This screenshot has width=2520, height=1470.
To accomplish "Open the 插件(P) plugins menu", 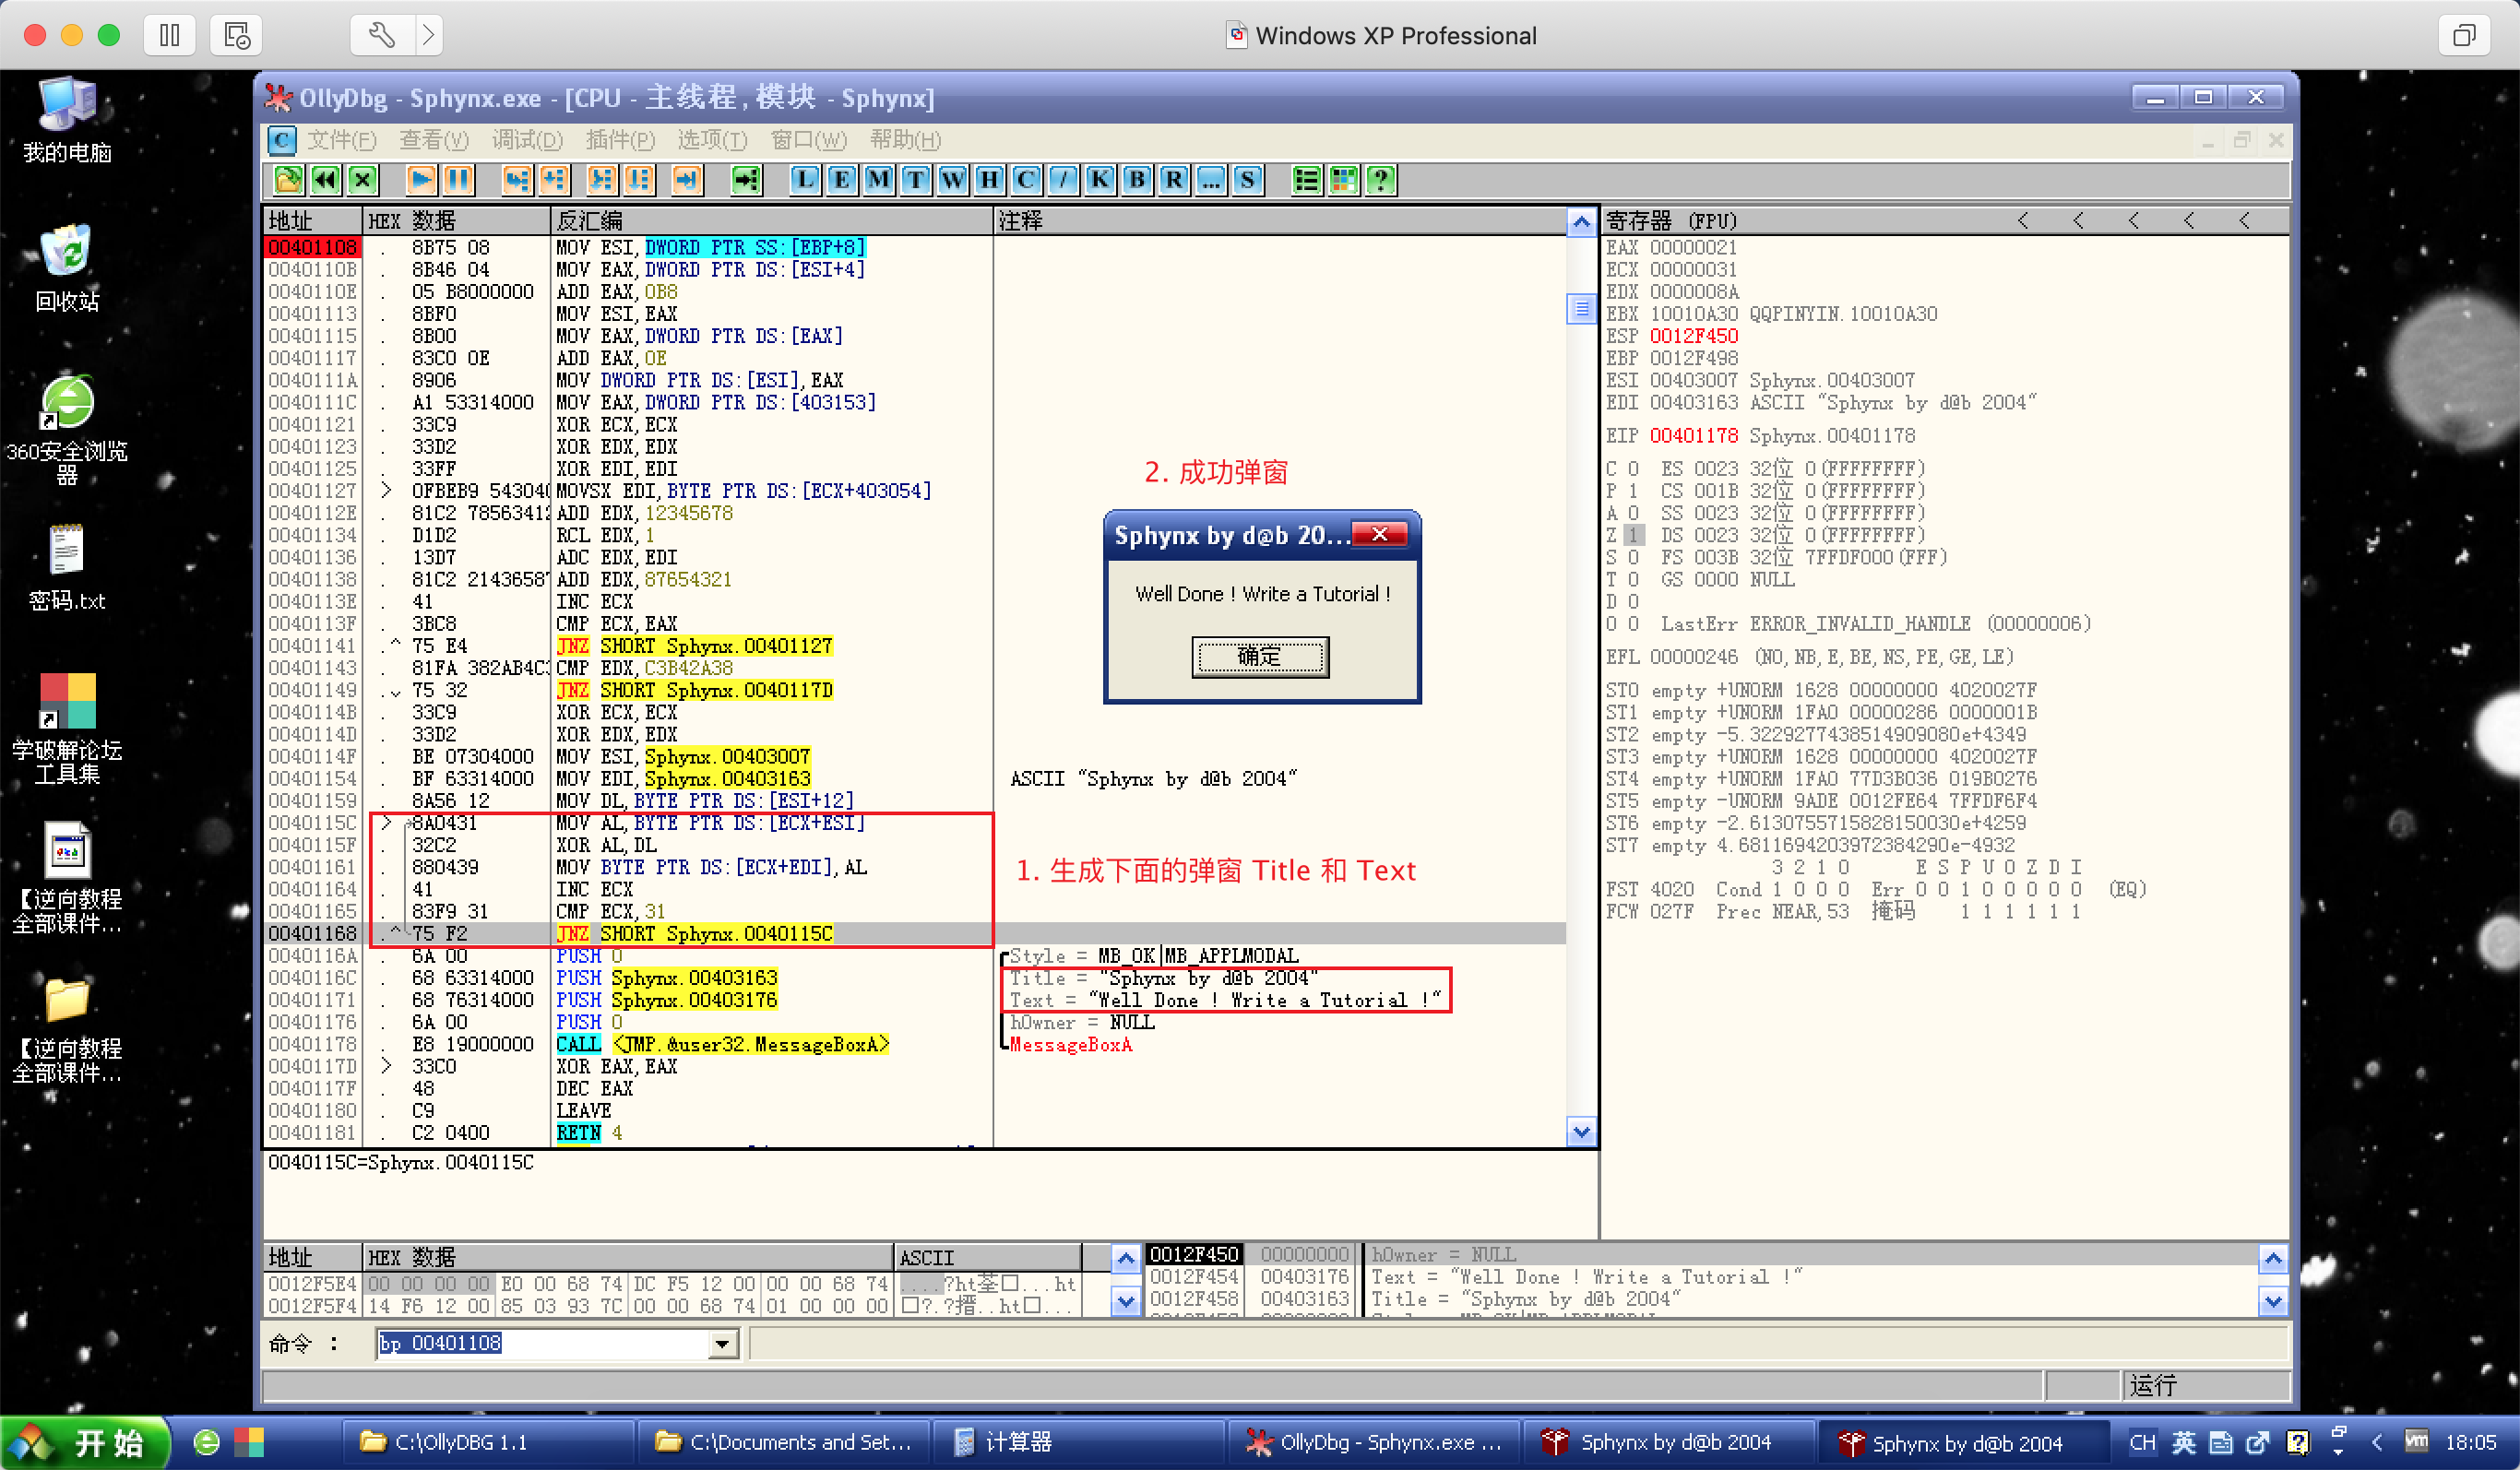I will 619,140.
